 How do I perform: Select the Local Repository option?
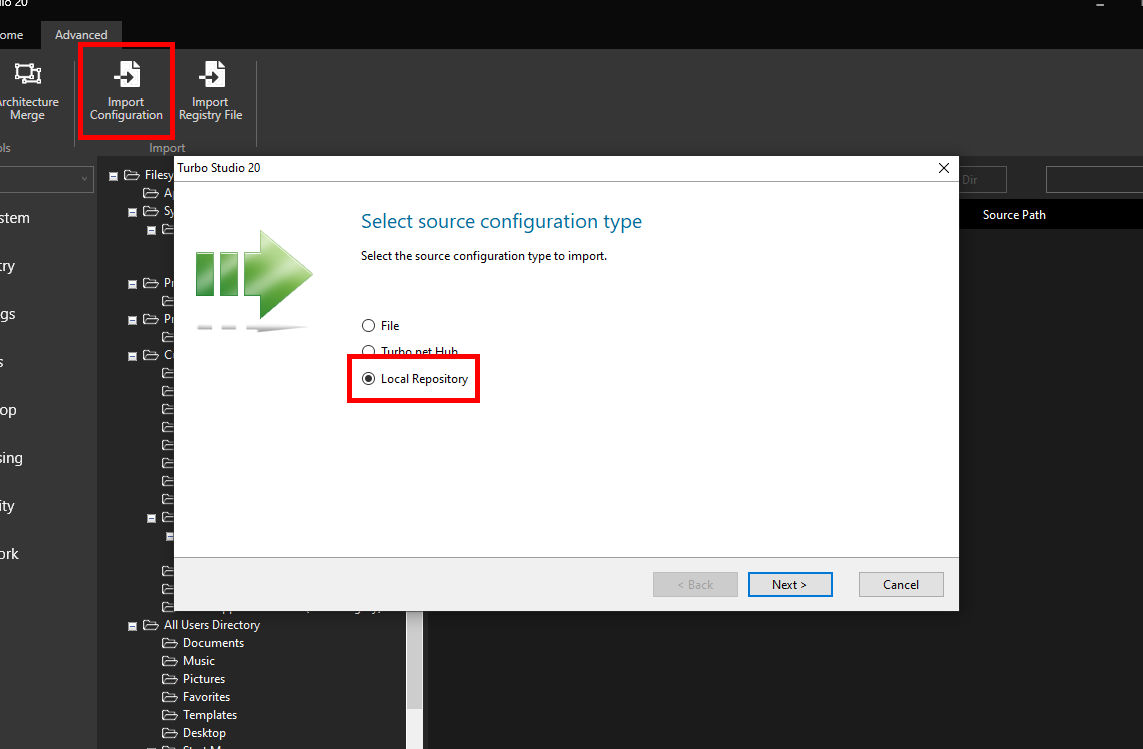pyautogui.click(x=368, y=378)
